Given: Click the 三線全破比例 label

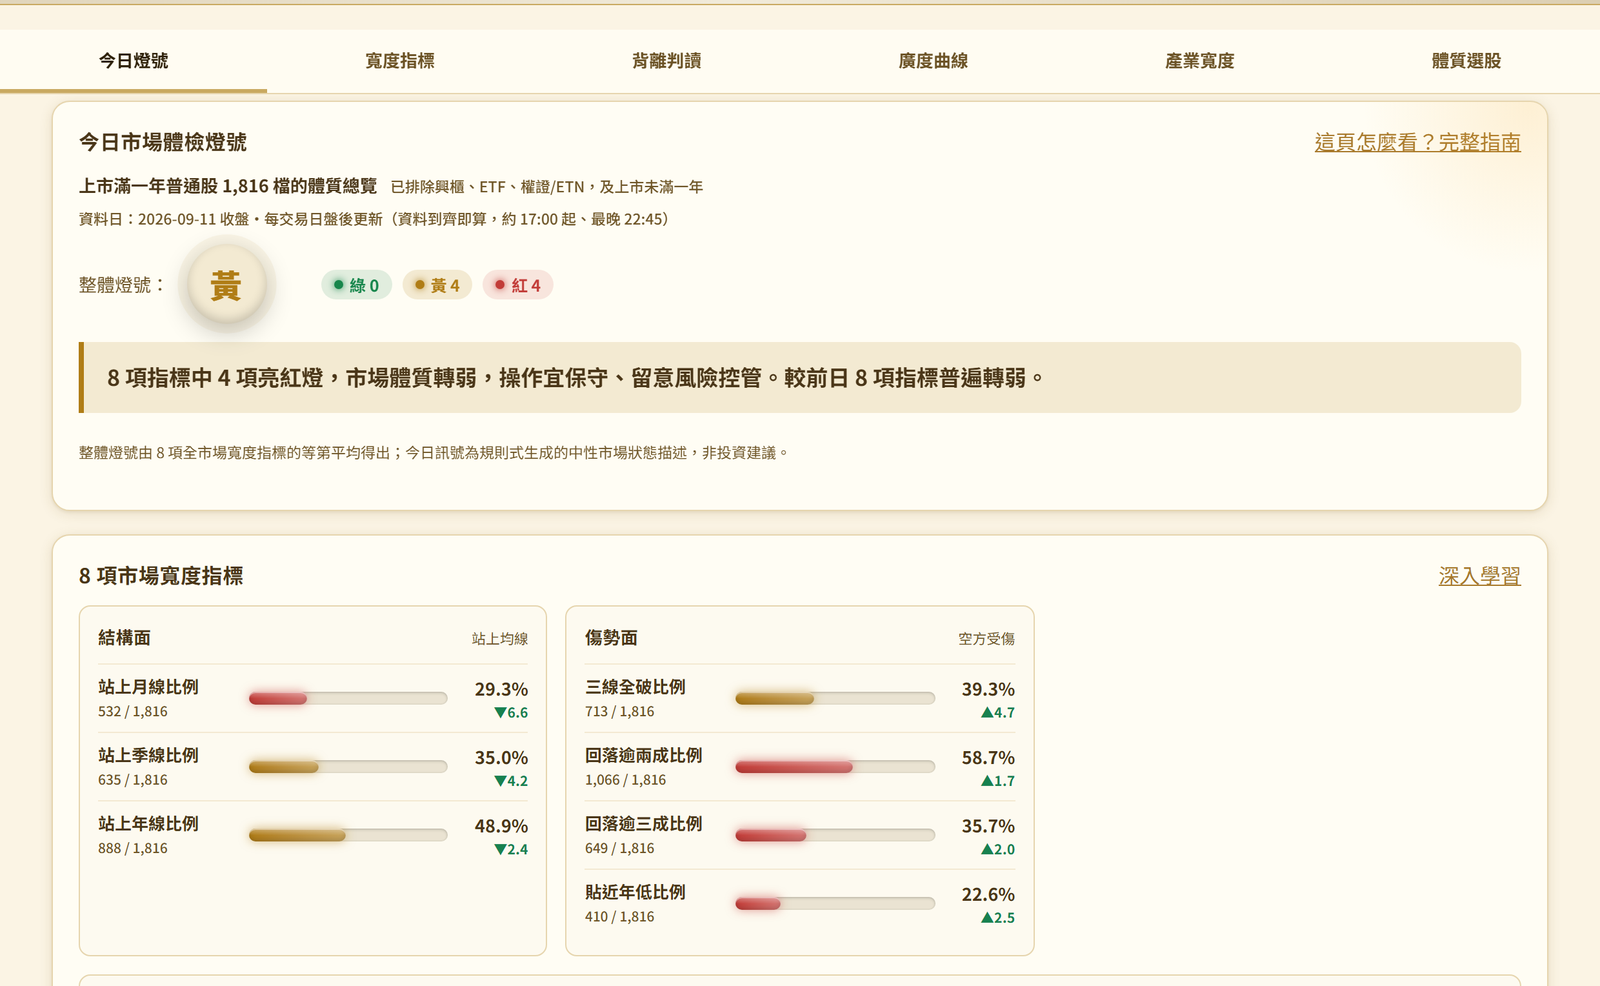Looking at the screenshot, I should (635, 687).
